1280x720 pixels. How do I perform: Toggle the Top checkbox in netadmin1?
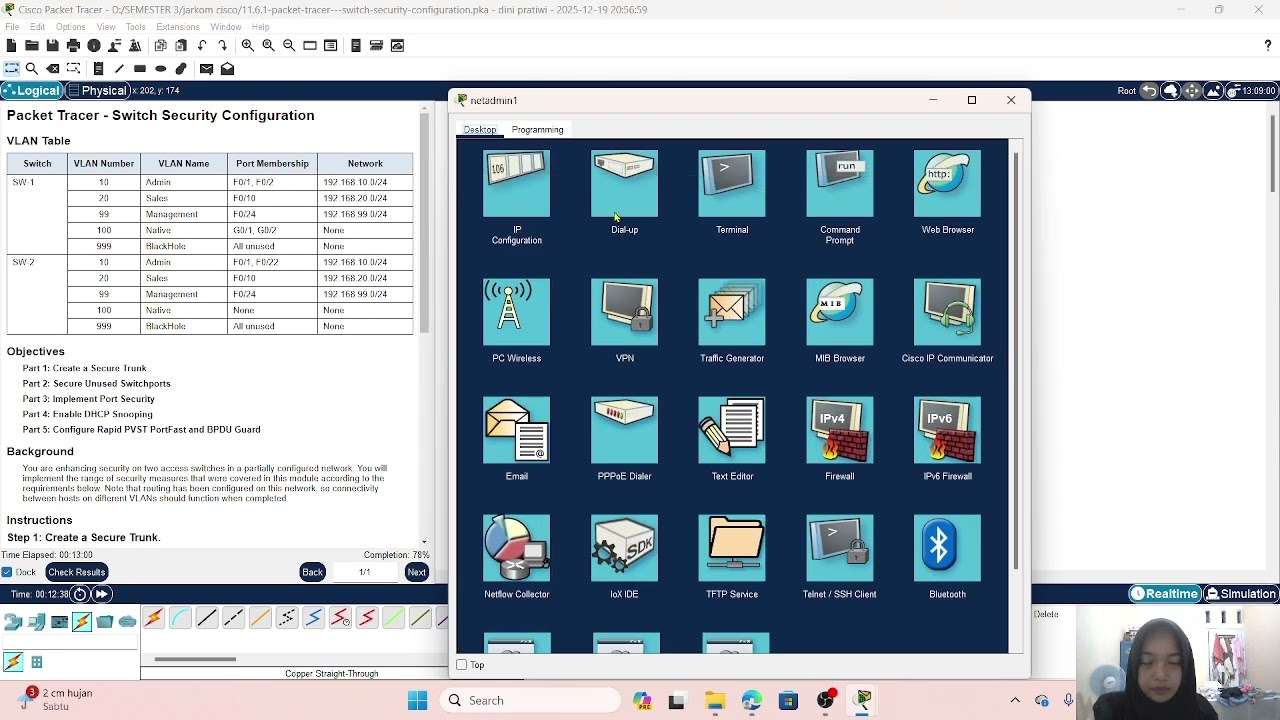click(462, 665)
